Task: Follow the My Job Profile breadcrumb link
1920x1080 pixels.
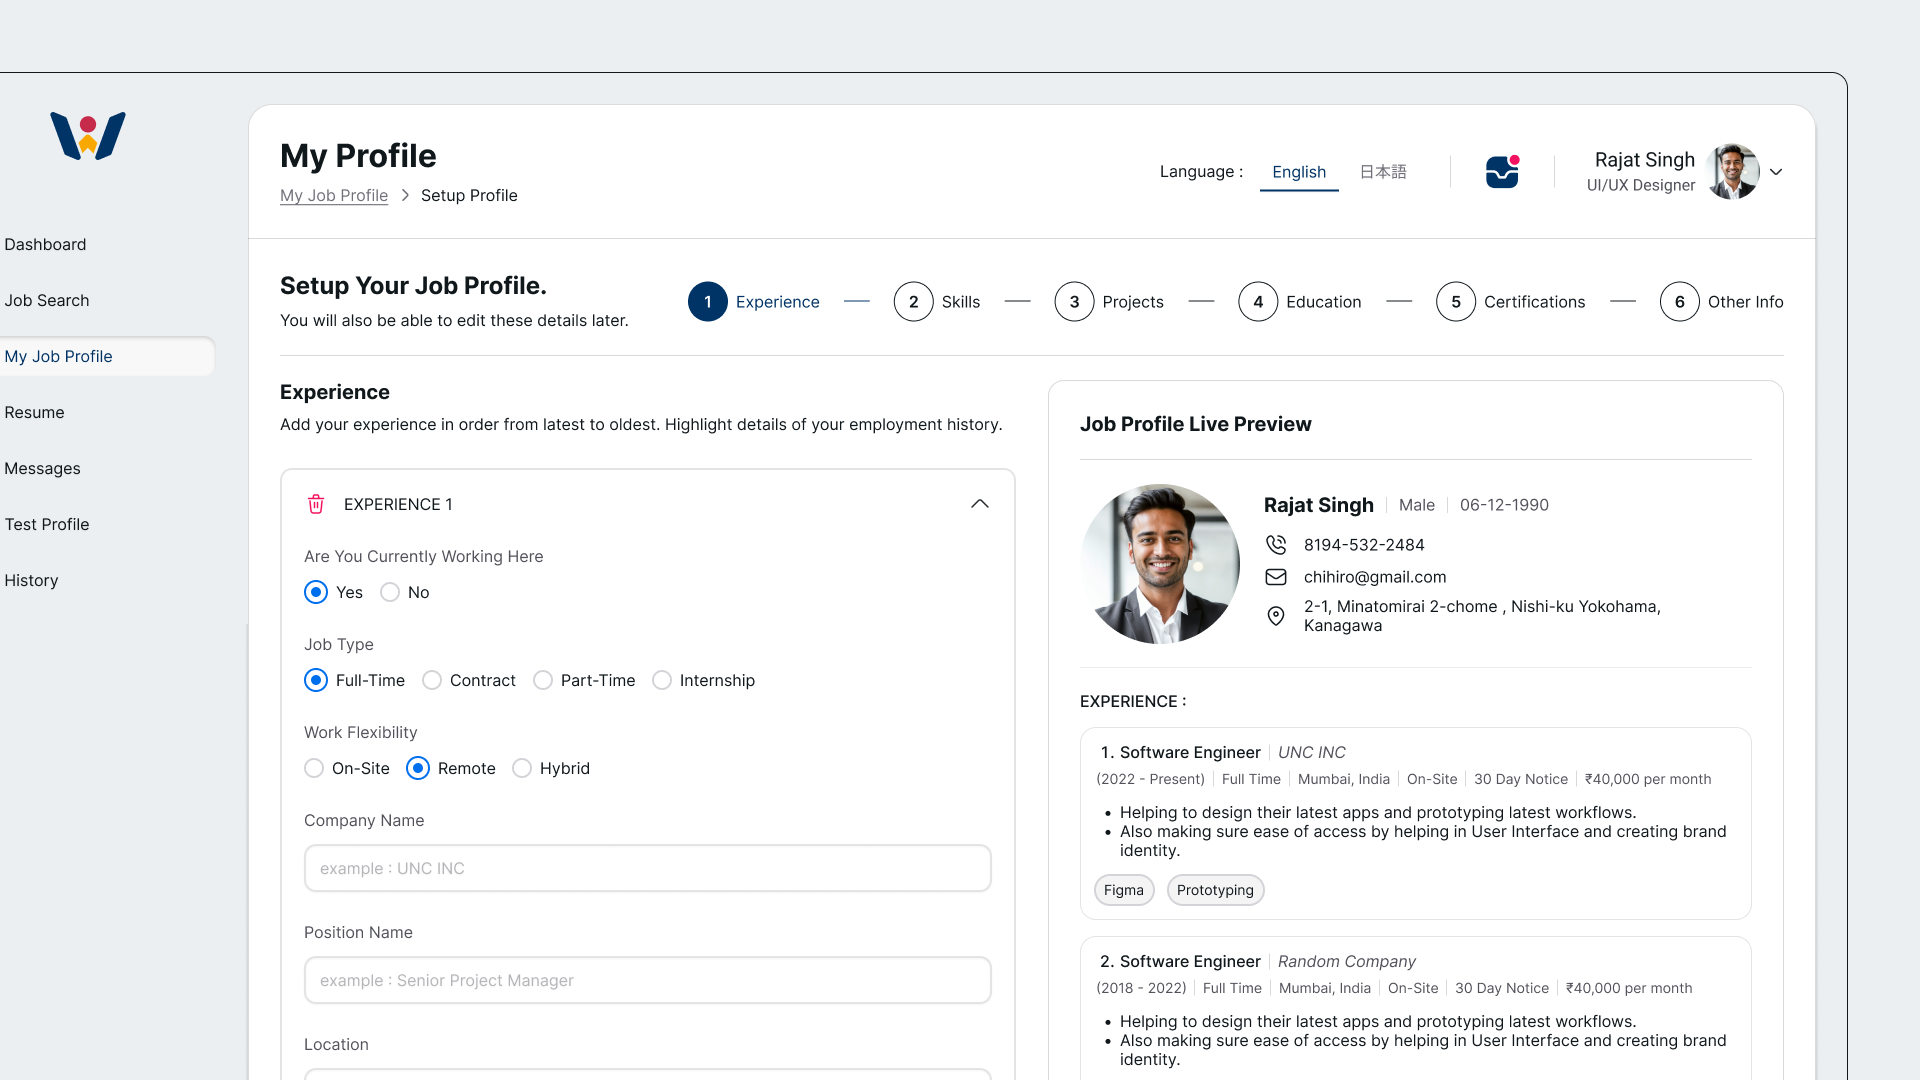Action: [x=334, y=196]
